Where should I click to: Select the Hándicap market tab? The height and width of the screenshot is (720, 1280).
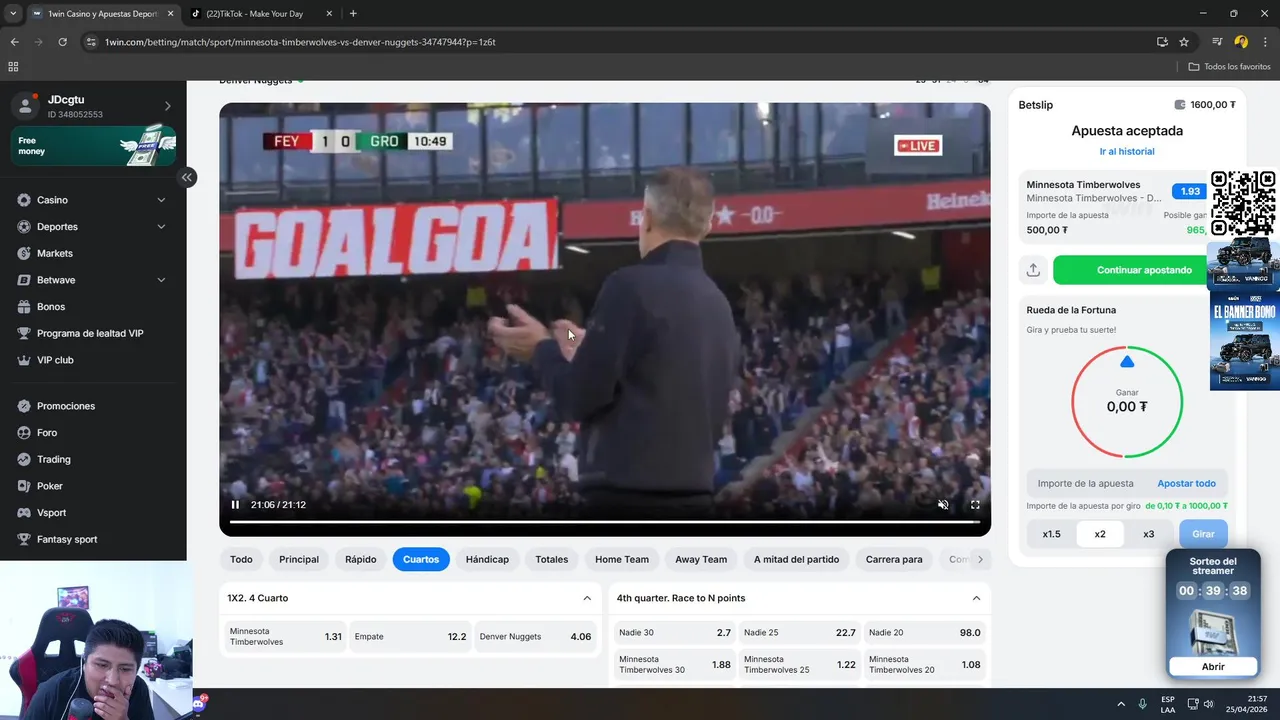[487, 560]
